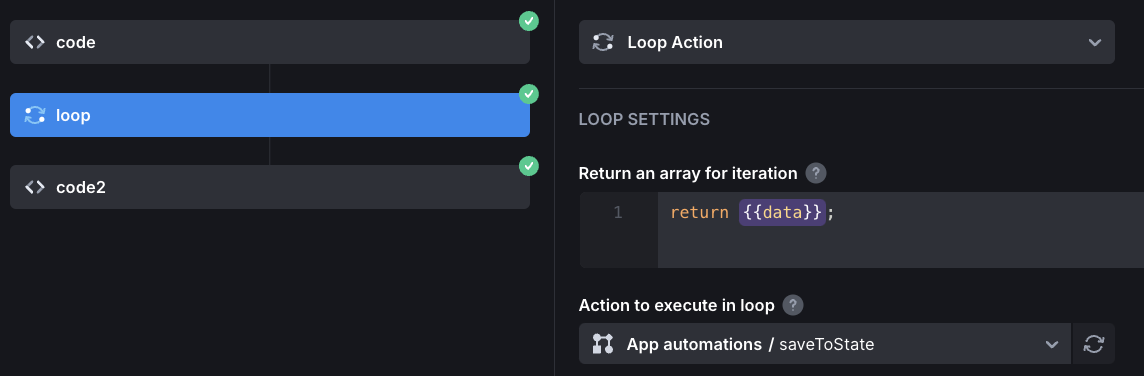The height and width of the screenshot is (376, 1144).
Task: Click the code brackets icon on code step
Action: [35, 42]
